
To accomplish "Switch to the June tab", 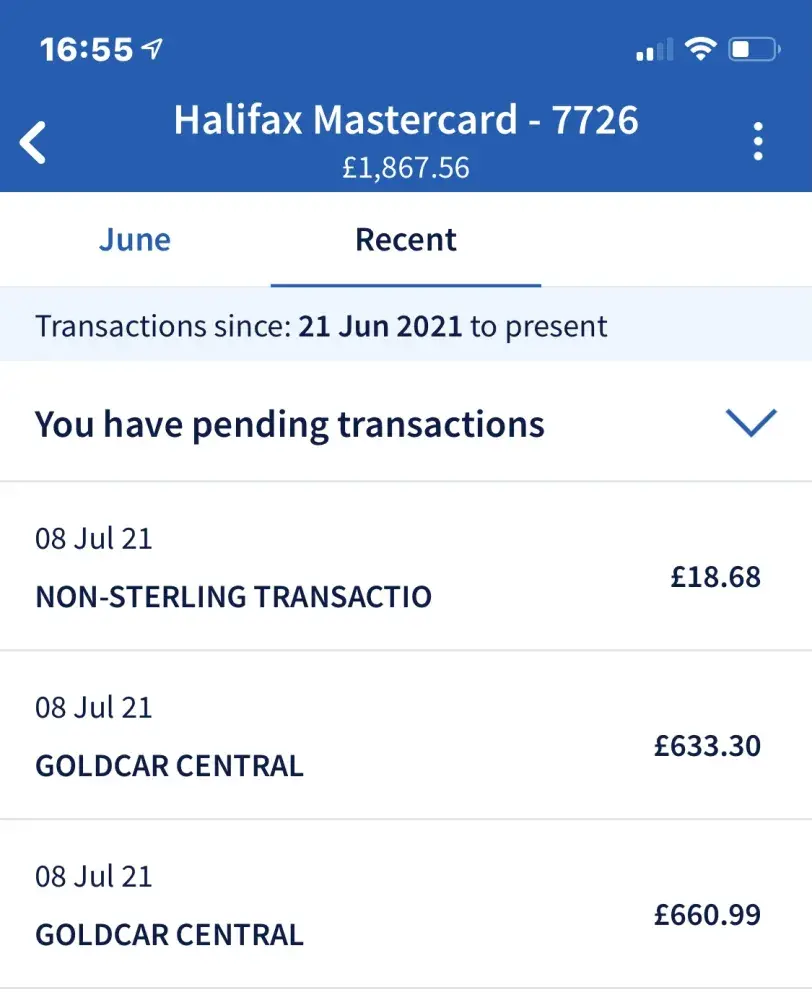I will (x=135, y=240).
